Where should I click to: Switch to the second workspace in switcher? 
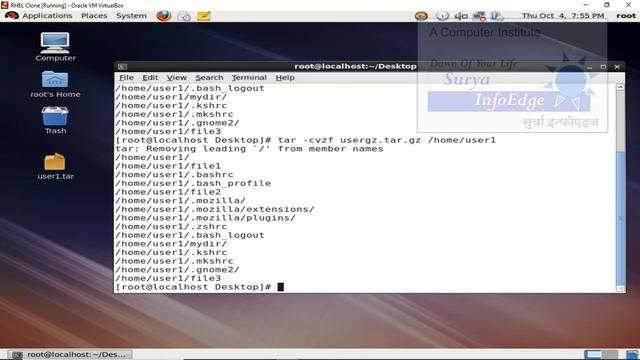point(609,354)
